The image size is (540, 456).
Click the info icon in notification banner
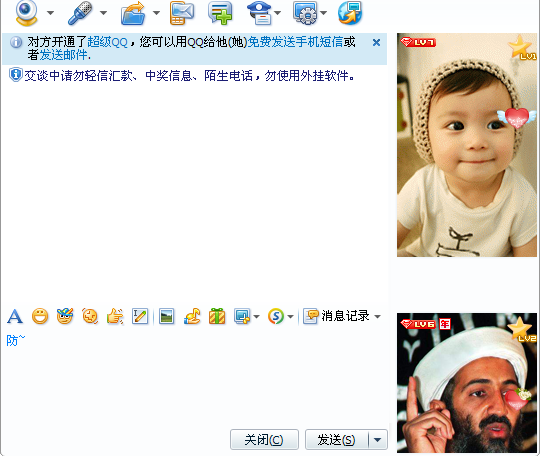(x=15, y=42)
